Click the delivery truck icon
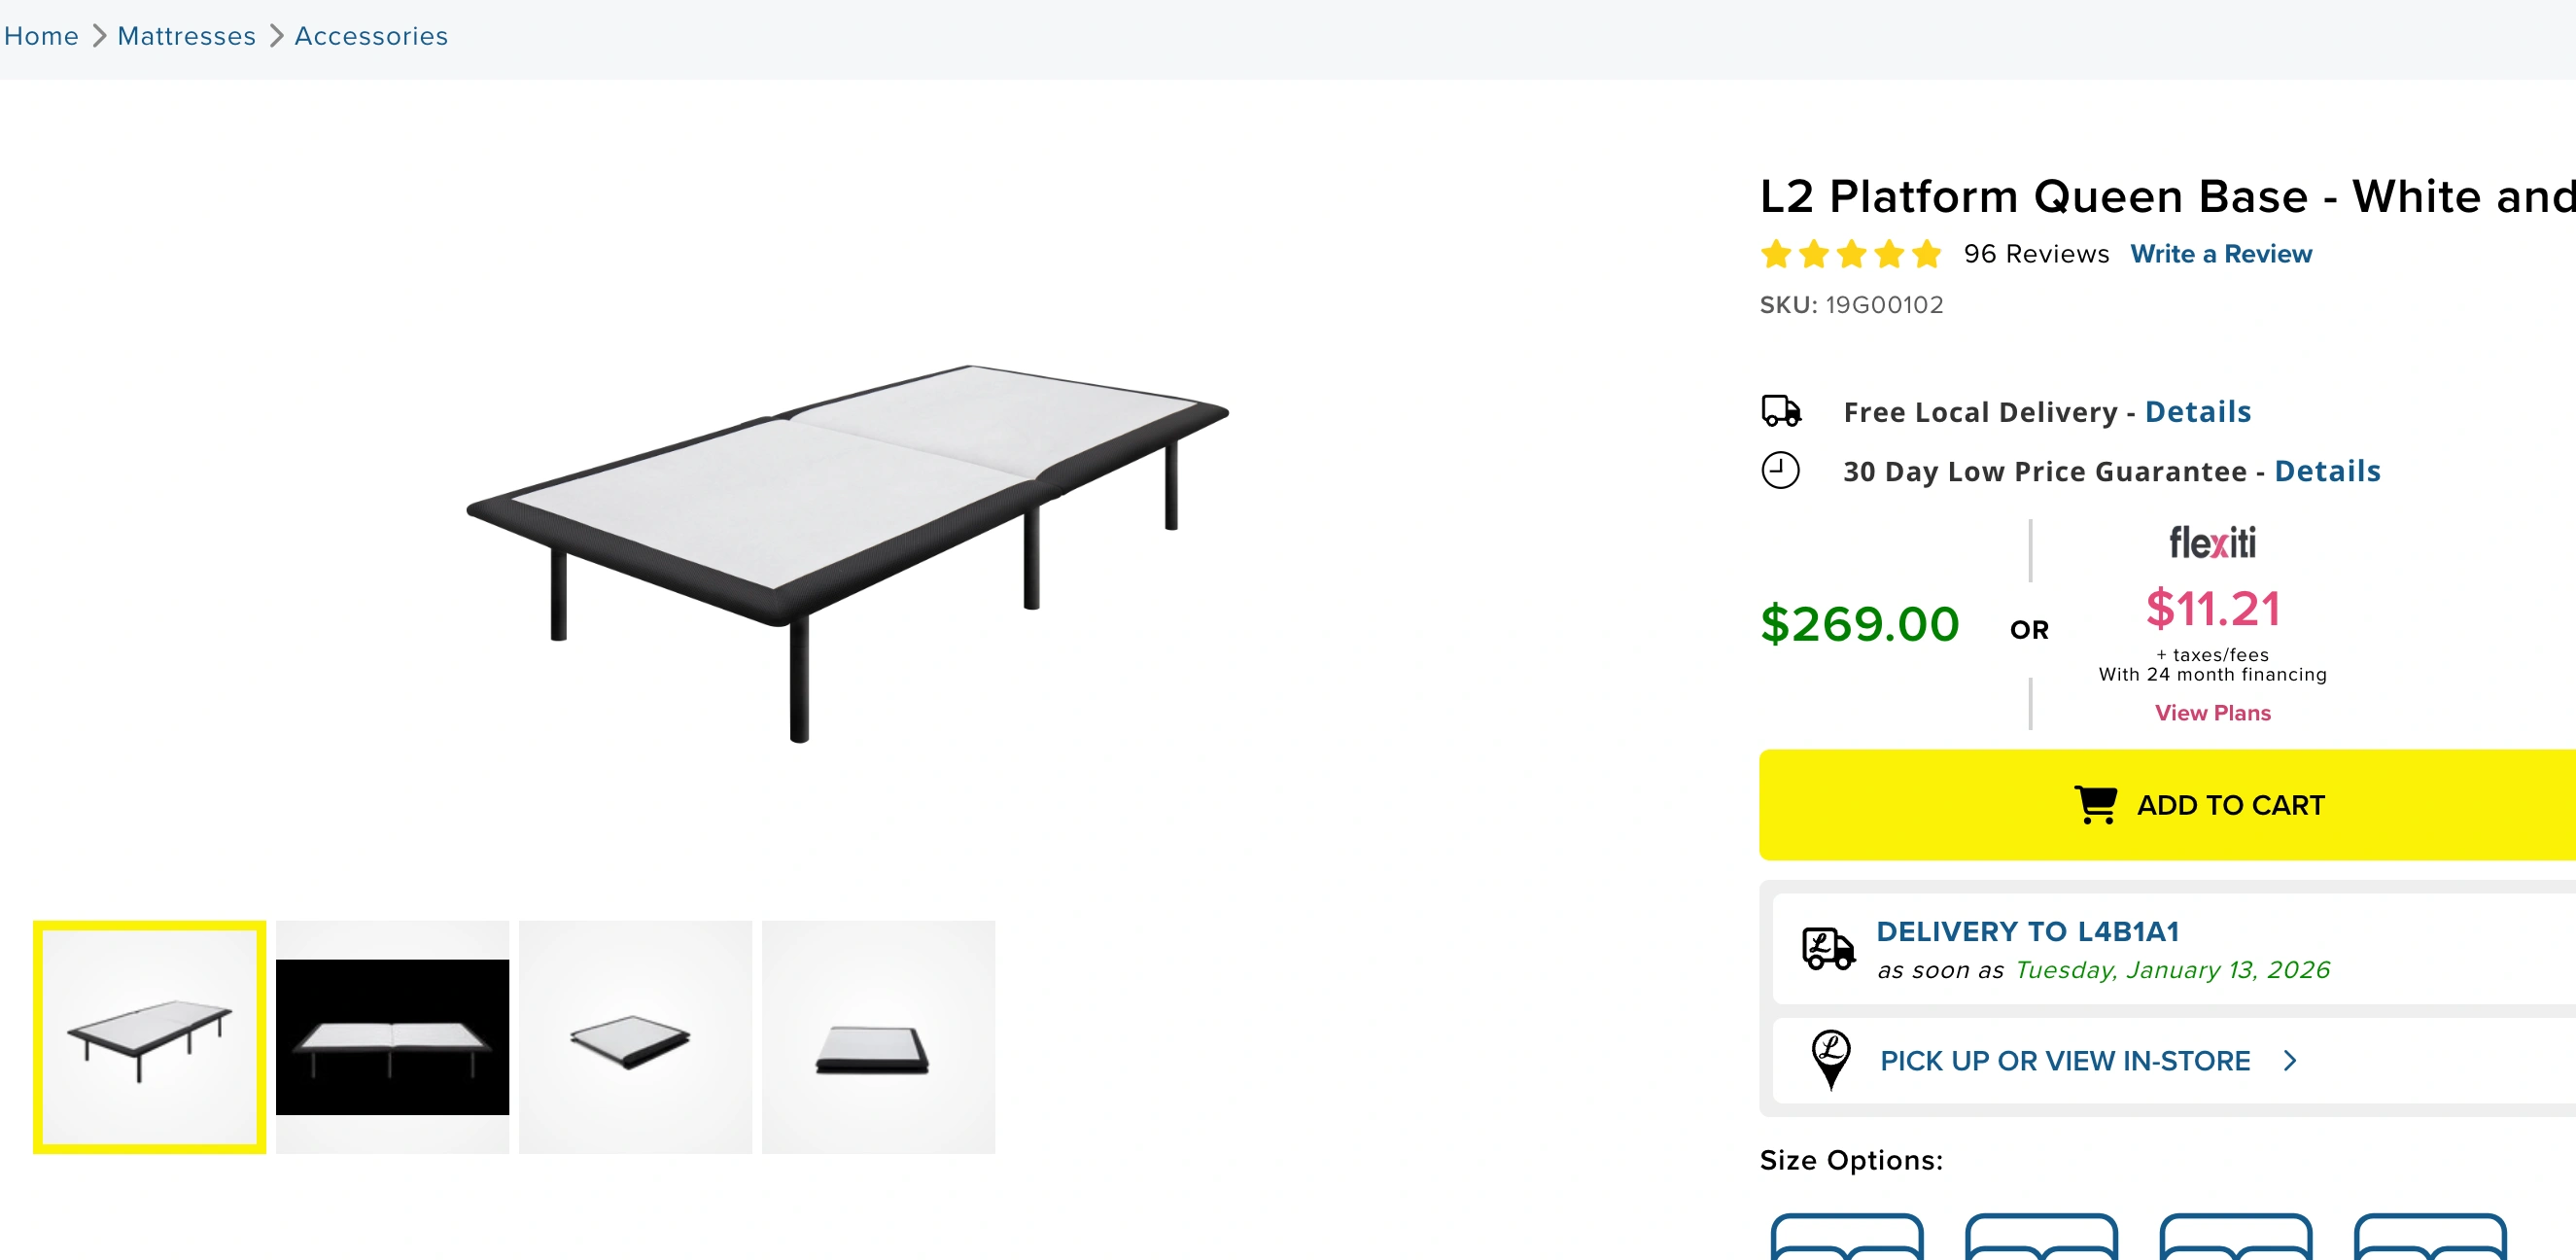Viewport: 2576px width, 1260px height. (1780, 411)
